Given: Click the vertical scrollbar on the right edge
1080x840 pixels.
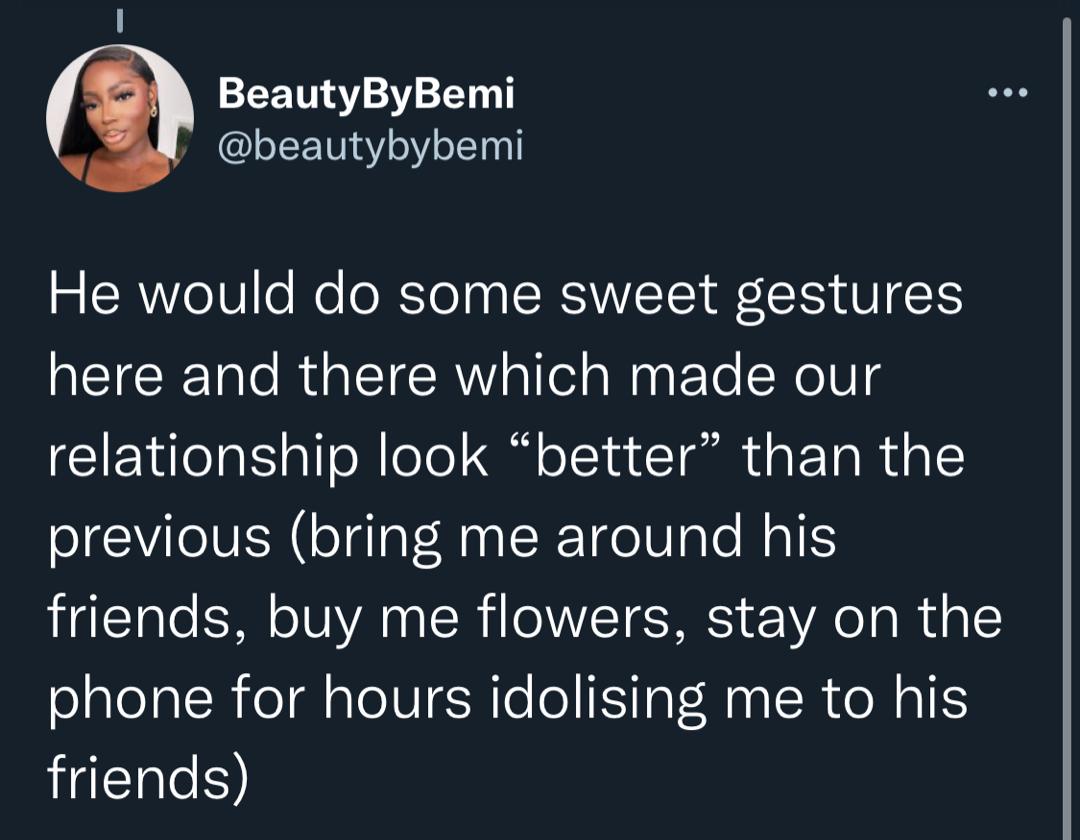Looking at the screenshot, I should click(x=1064, y=420).
